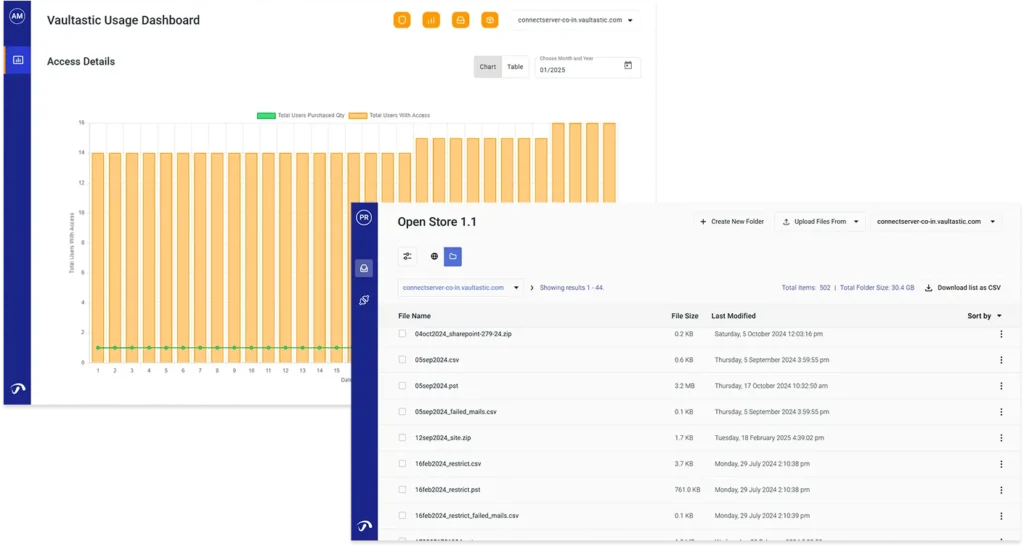
Task: Open the calendar picker for month and year
Action: 628,66
